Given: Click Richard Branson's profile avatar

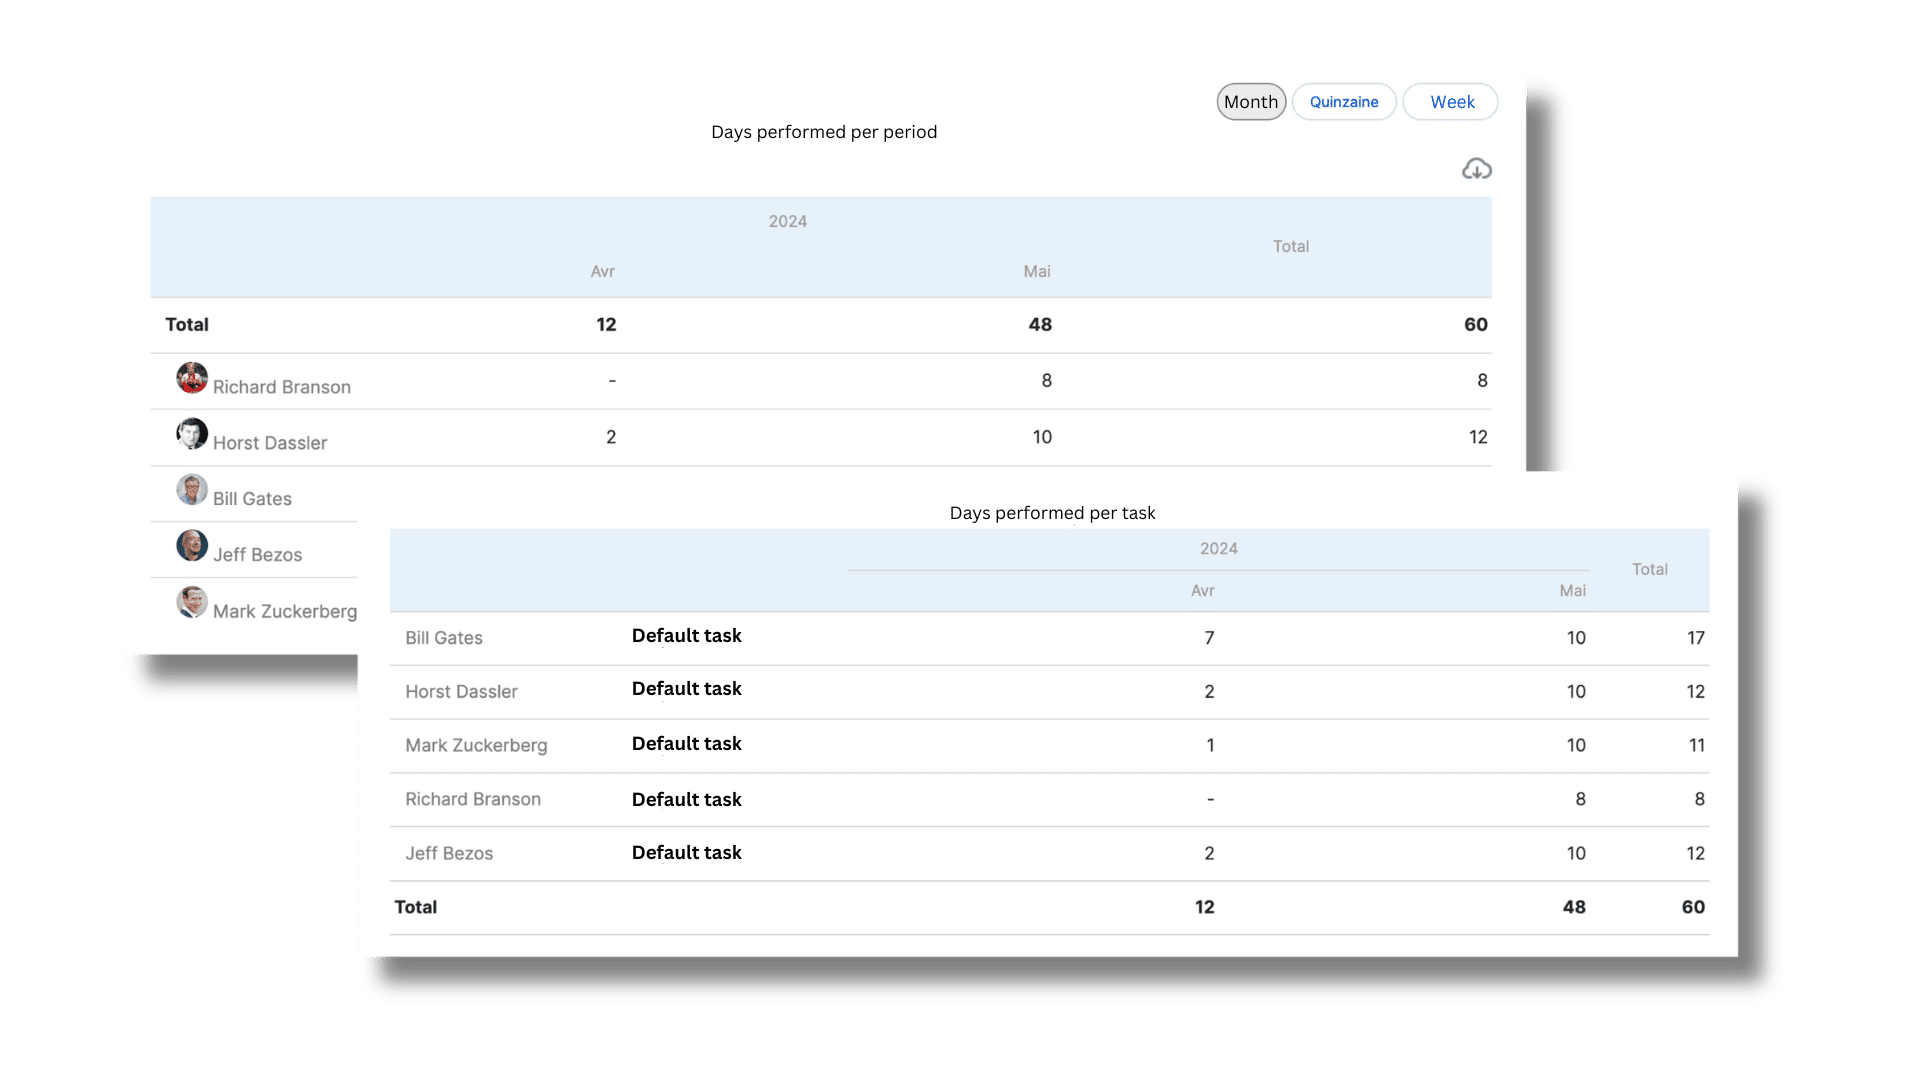Looking at the screenshot, I should click(x=192, y=378).
